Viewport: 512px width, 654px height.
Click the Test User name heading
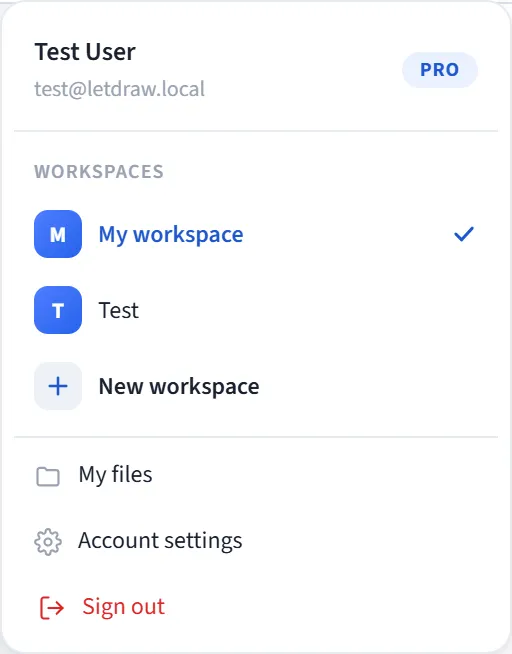[85, 52]
